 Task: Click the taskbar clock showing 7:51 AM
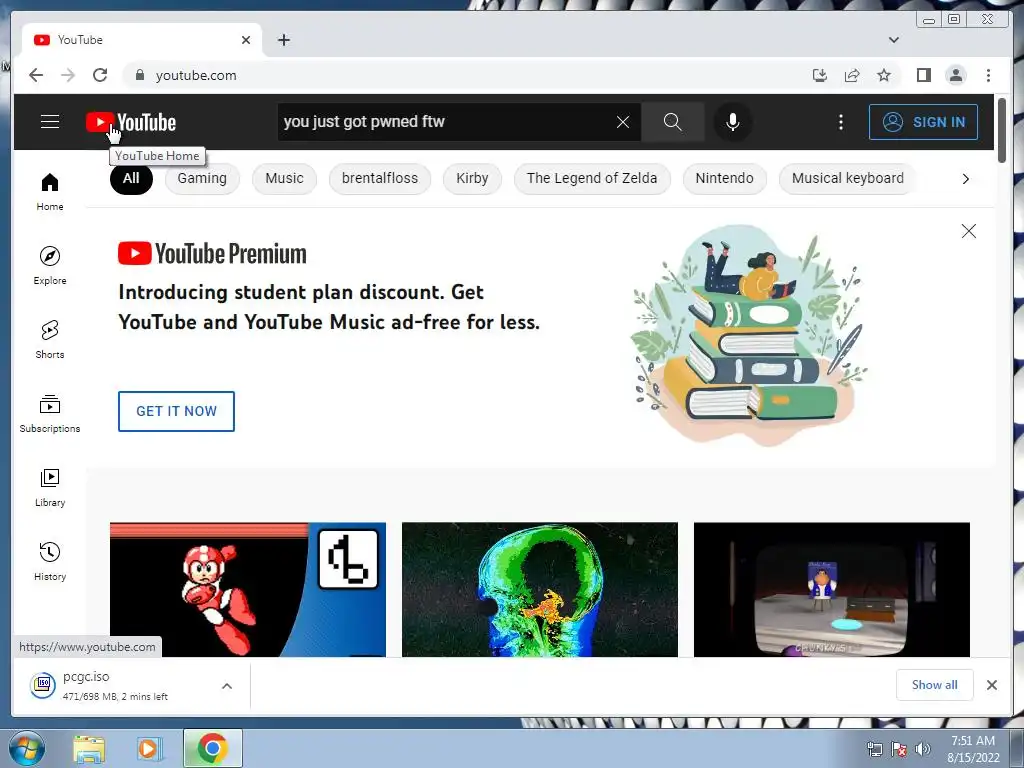[973, 748]
